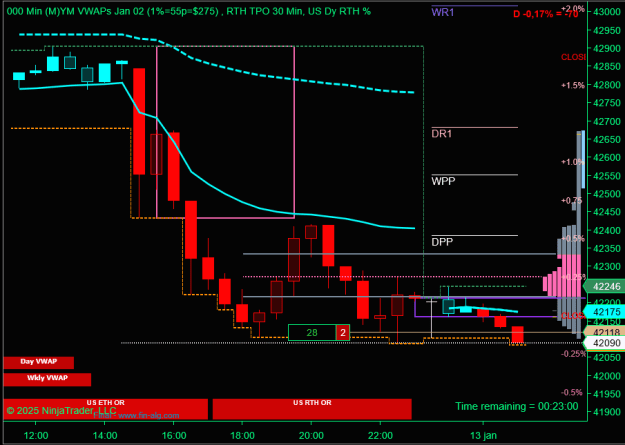
Task: Click the 42800 price axis label
Action: pos(607,85)
